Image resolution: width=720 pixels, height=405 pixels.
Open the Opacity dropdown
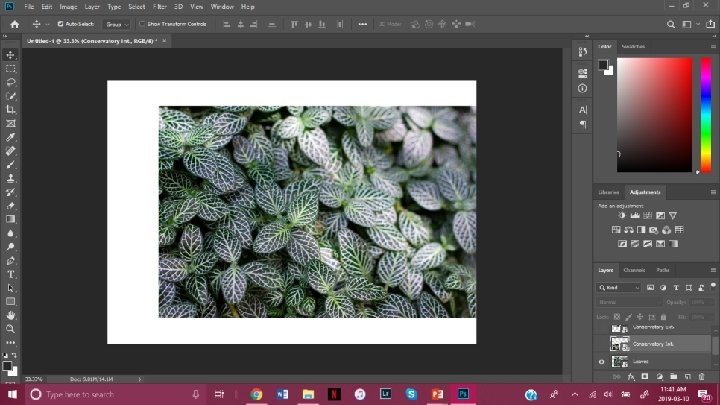point(700,302)
